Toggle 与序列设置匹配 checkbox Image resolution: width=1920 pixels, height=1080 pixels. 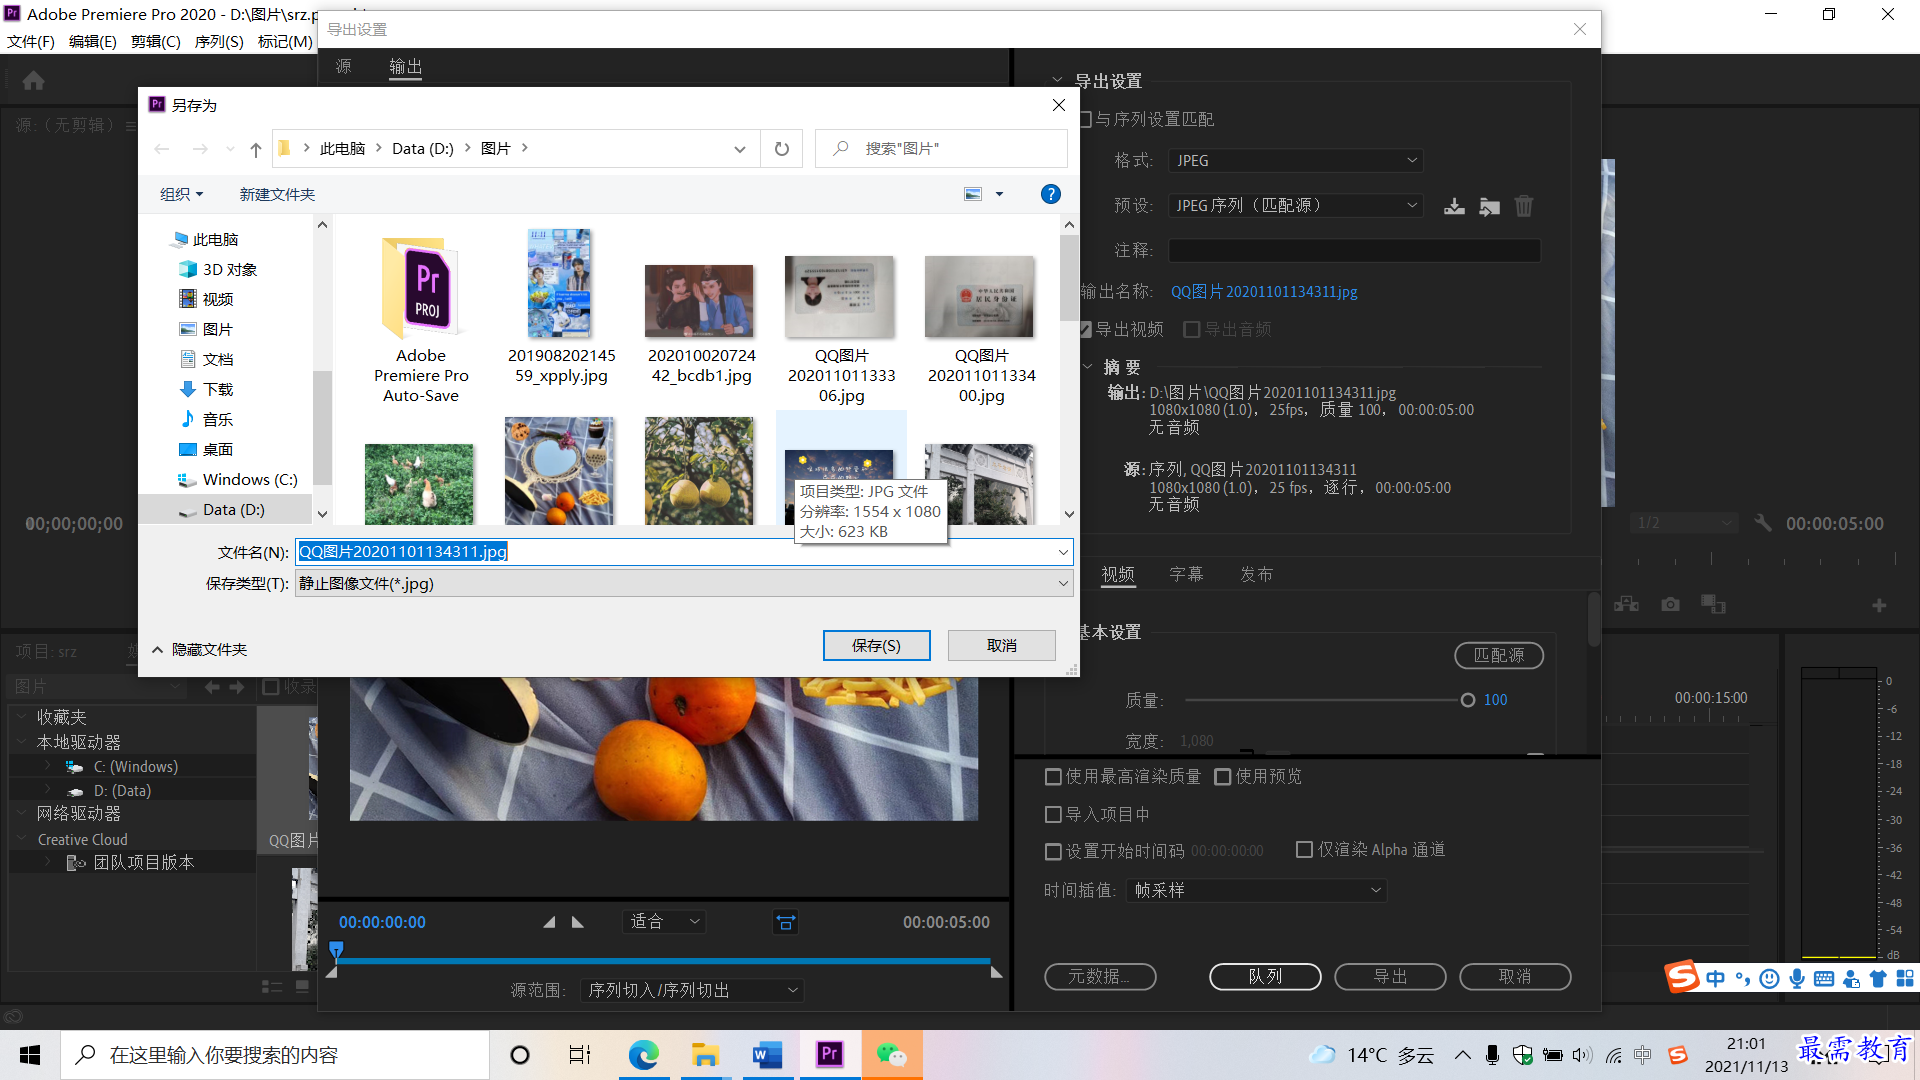point(1085,119)
